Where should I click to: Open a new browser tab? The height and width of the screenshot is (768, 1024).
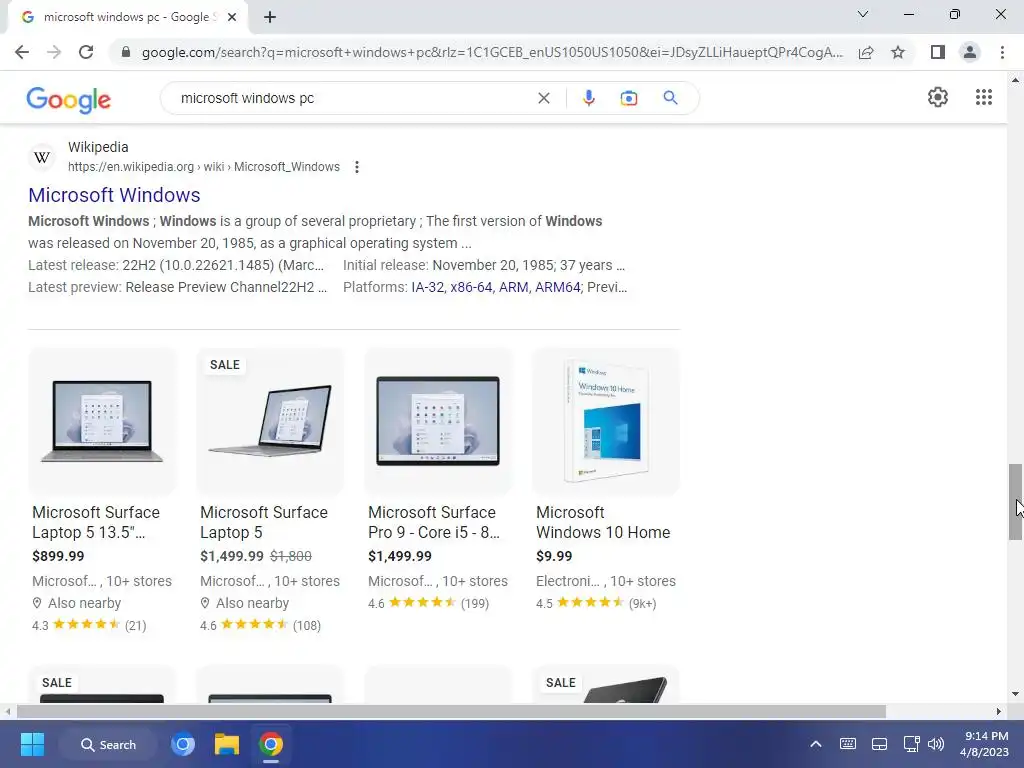pyautogui.click(x=270, y=18)
